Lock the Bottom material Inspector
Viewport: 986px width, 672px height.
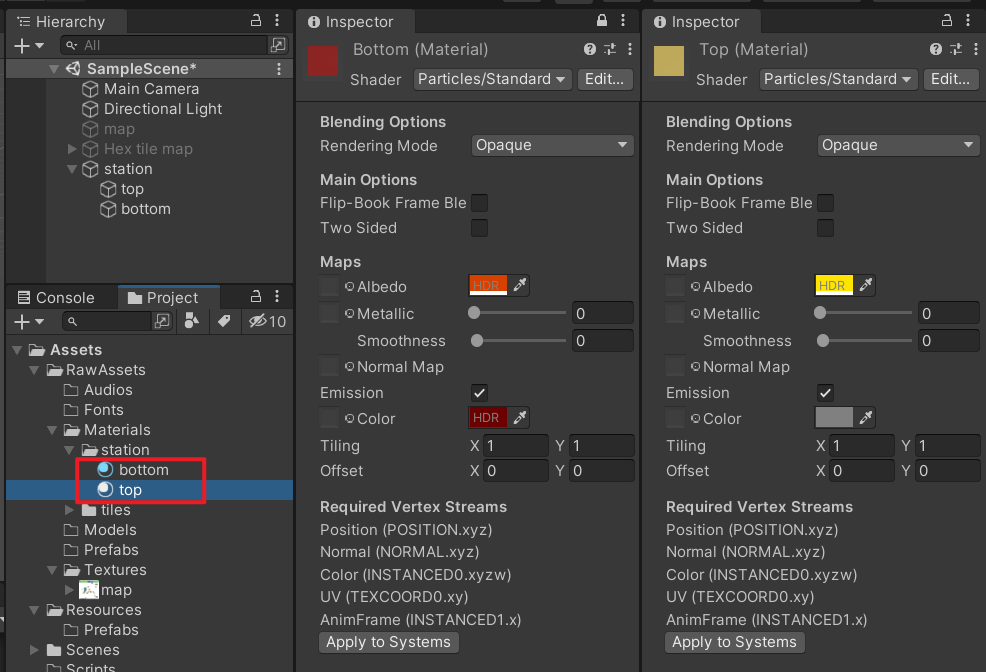click(x=602, y=21)
